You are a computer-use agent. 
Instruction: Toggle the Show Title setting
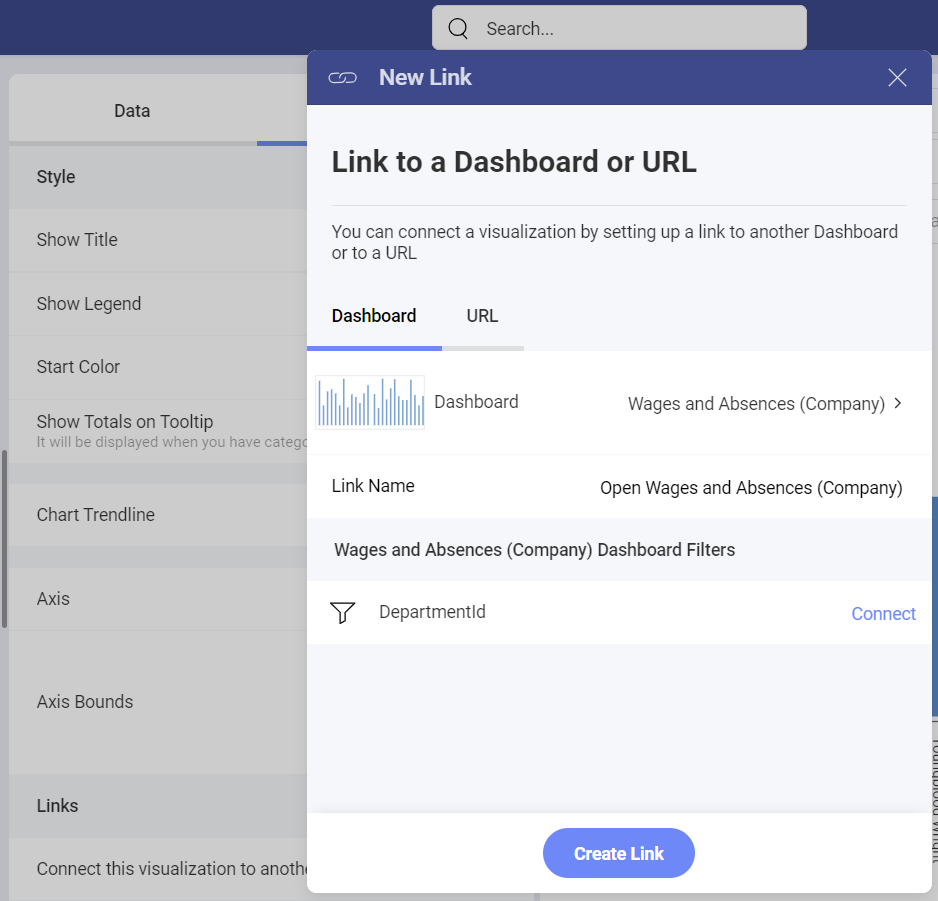pos(77,240)
